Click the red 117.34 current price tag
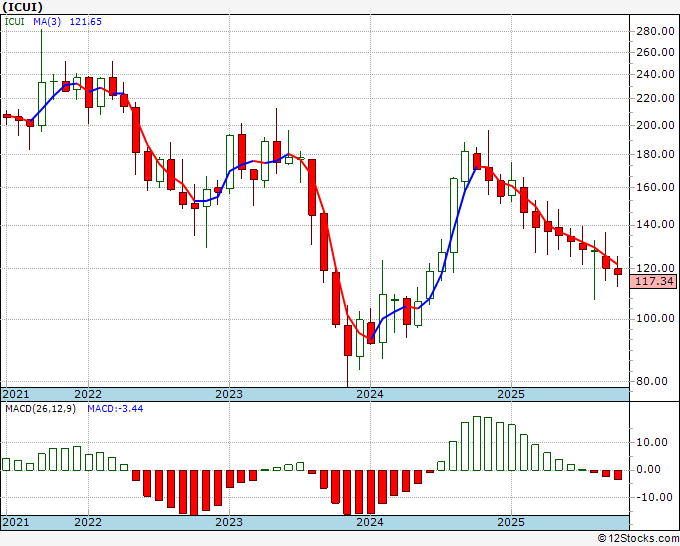 point(655,283)
